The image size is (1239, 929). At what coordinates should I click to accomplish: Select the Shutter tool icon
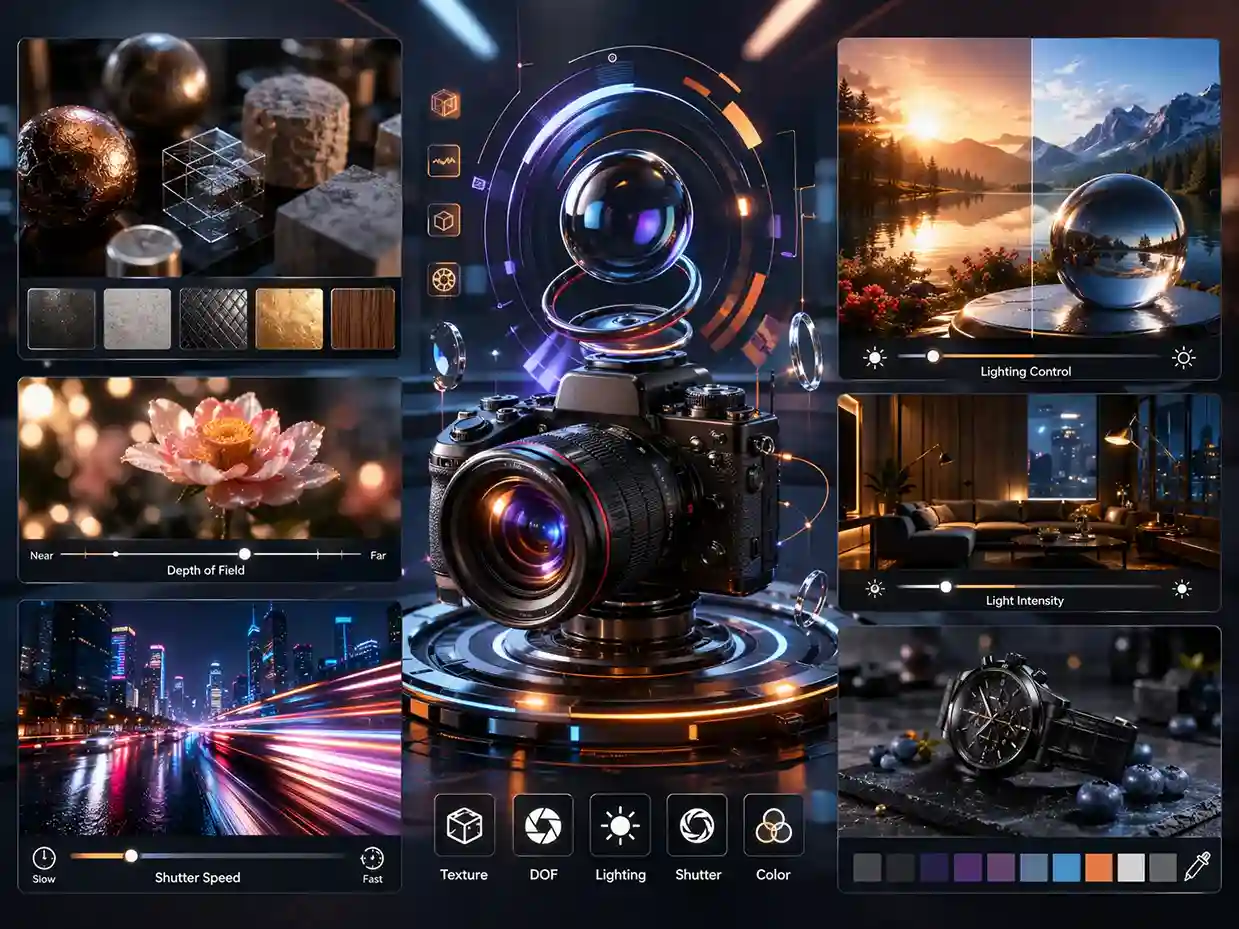[697, 825]
